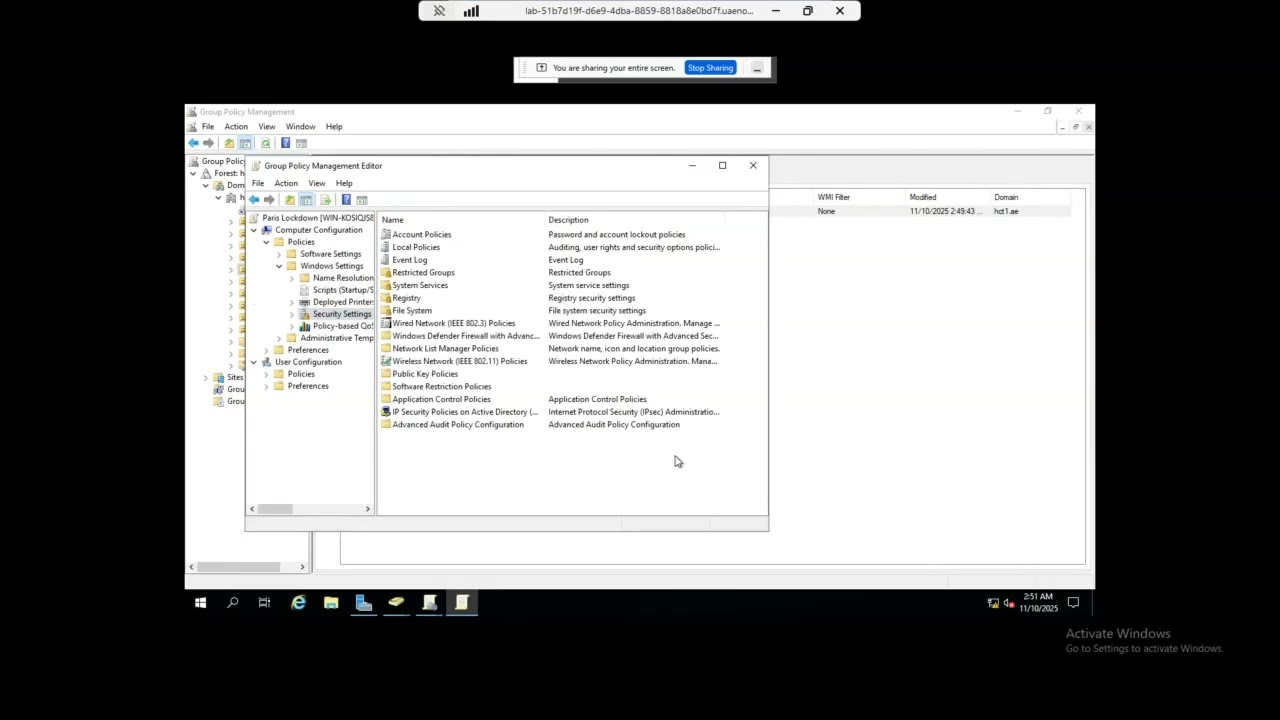Viewport: 1280px width, 720px height.
Task: Click Help icon in Group Policy Management toolbar
Action: pyautogui.click(x=285, y=143)
